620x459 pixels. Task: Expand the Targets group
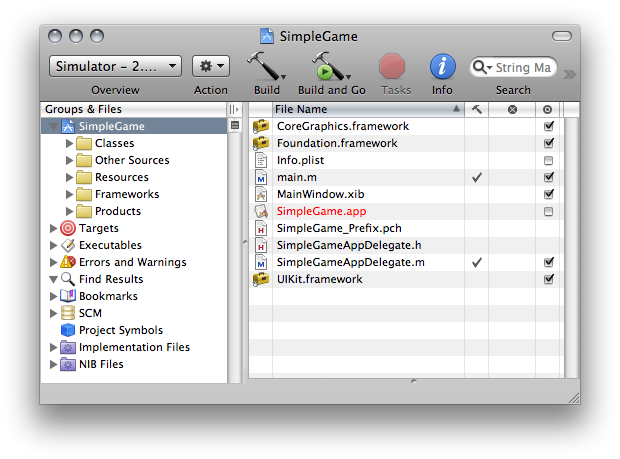(53, 228)
